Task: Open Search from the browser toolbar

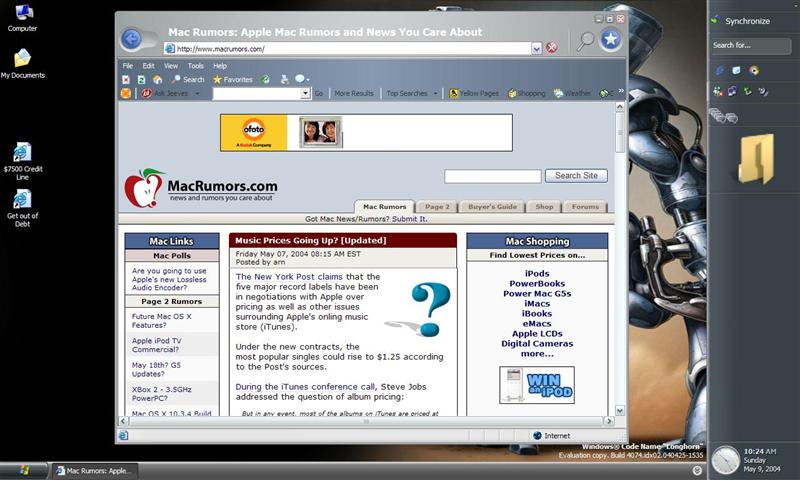Action: (x=188, y=80)
